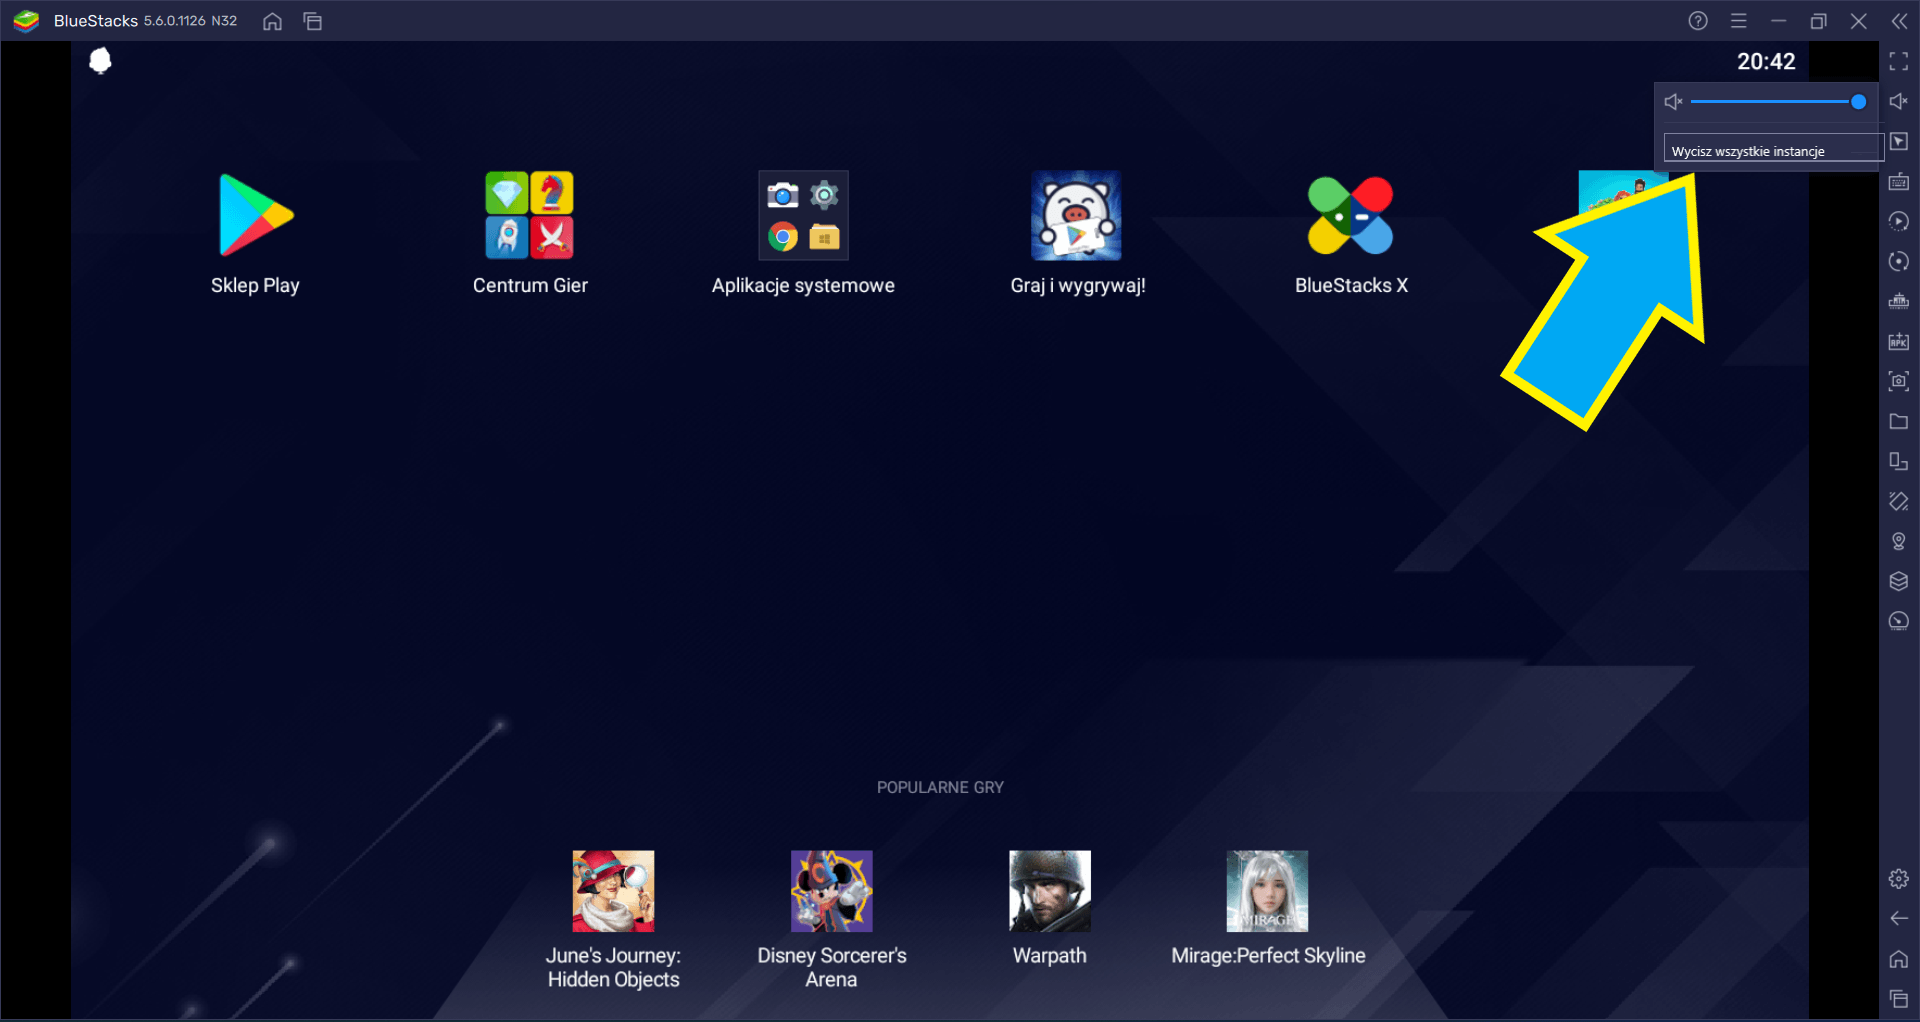Adjust the volume slider handle
Viewport: 1920px width, 1022px height.
[x=1858, y=102]
